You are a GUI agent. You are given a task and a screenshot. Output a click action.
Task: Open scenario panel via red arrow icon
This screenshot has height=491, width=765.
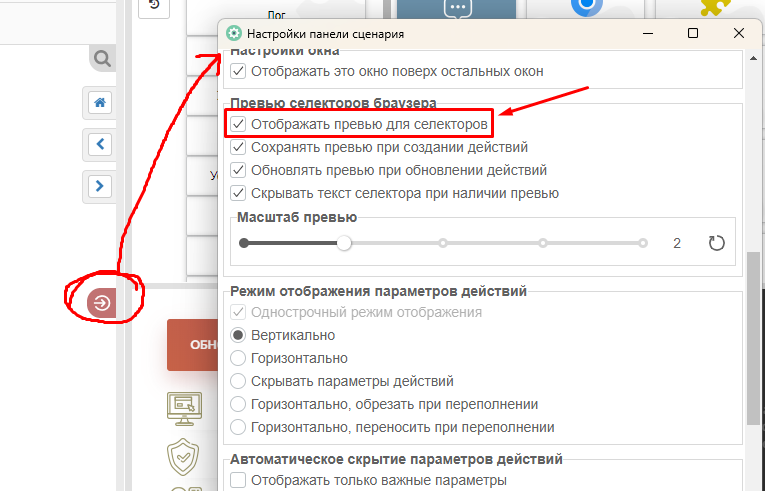pyautogui.click(x=101, y=303)
